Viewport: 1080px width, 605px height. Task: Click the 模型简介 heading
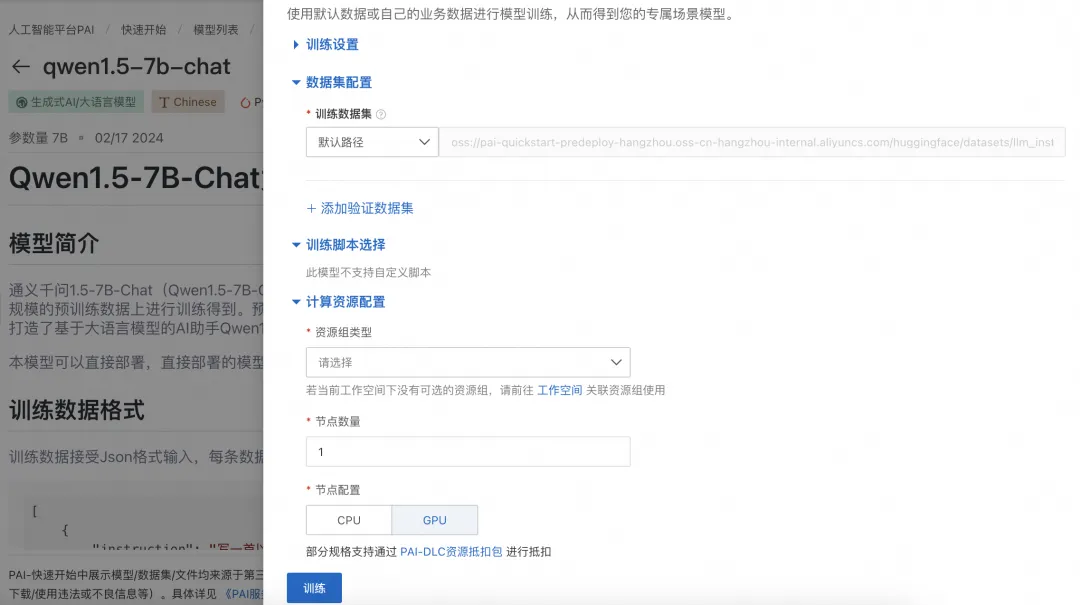point(54,243)
